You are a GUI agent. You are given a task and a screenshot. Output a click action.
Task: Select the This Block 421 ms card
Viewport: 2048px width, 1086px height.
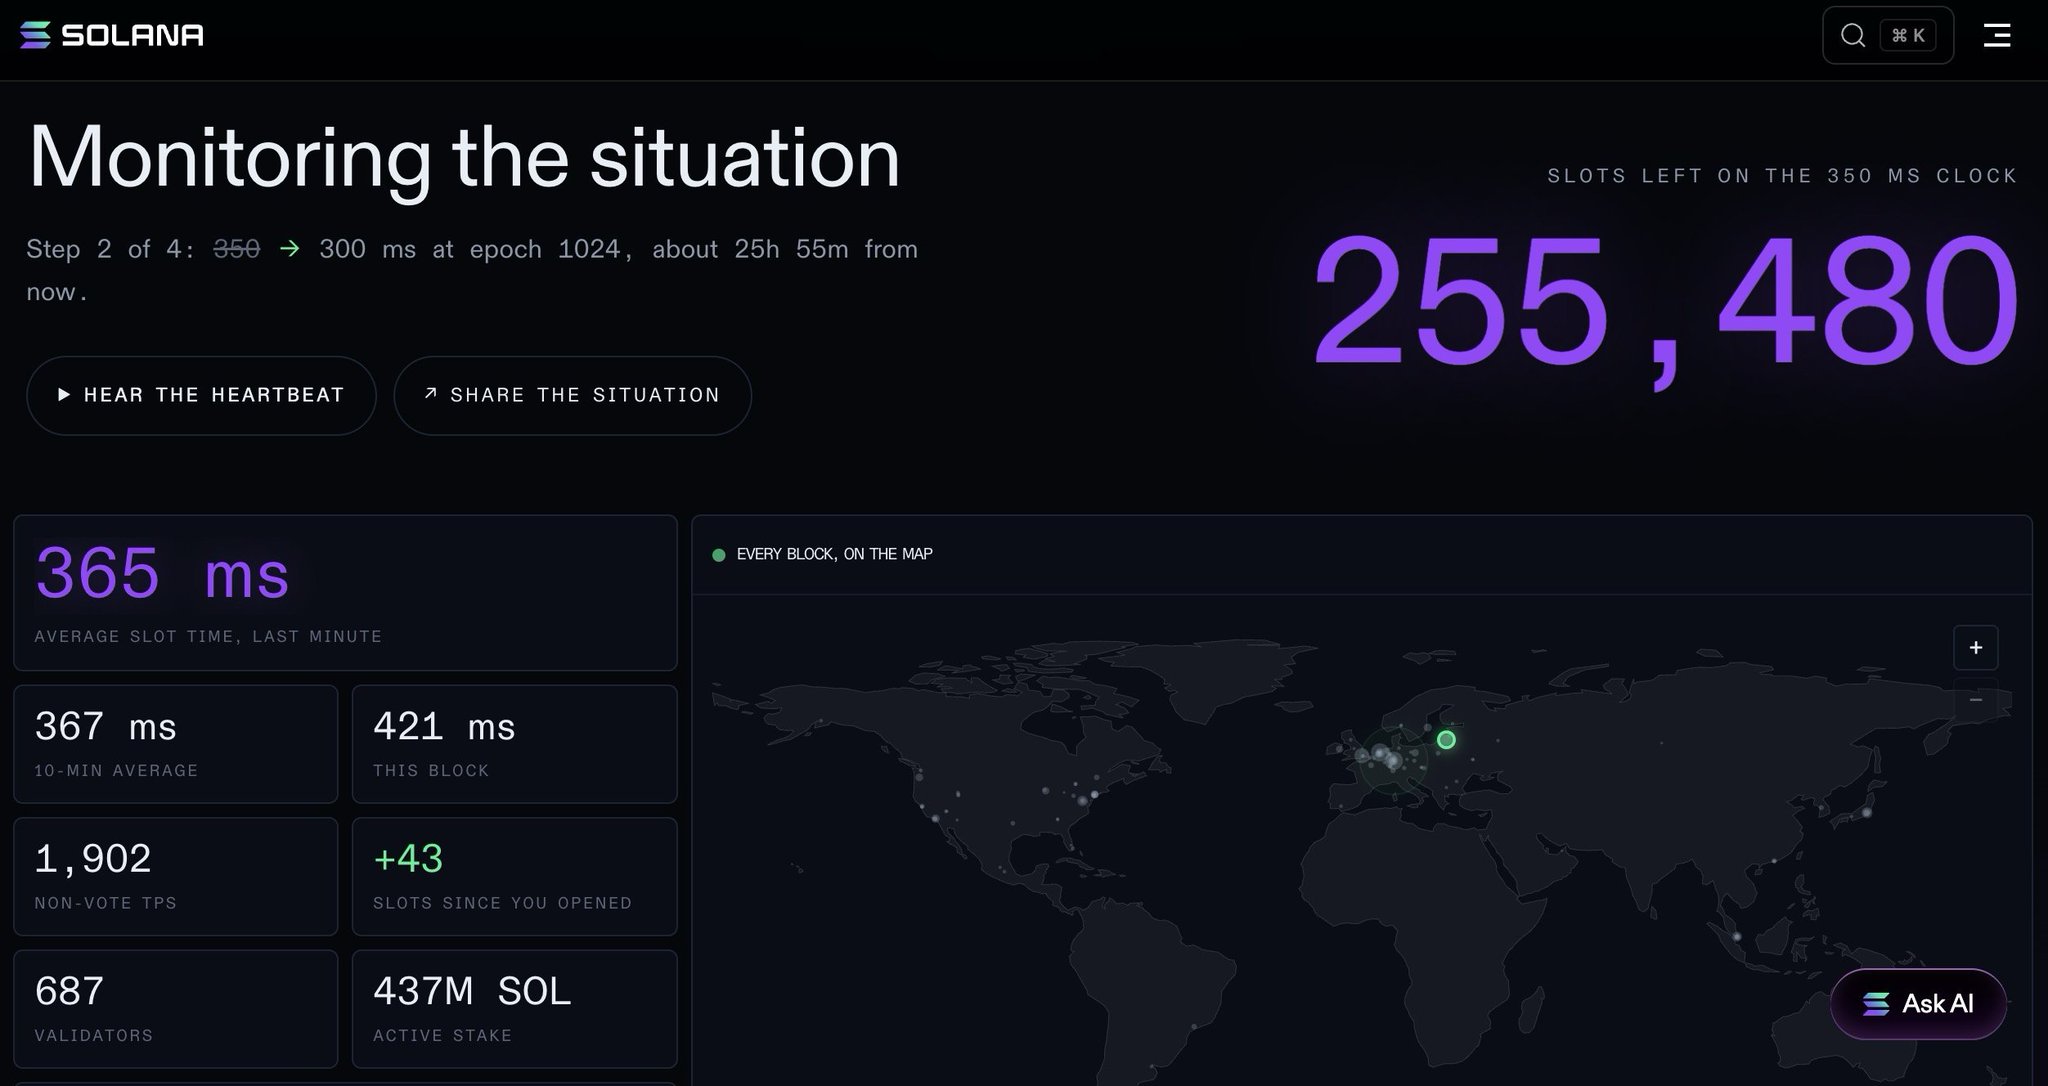pyautogui.click(x=514, y=744)
